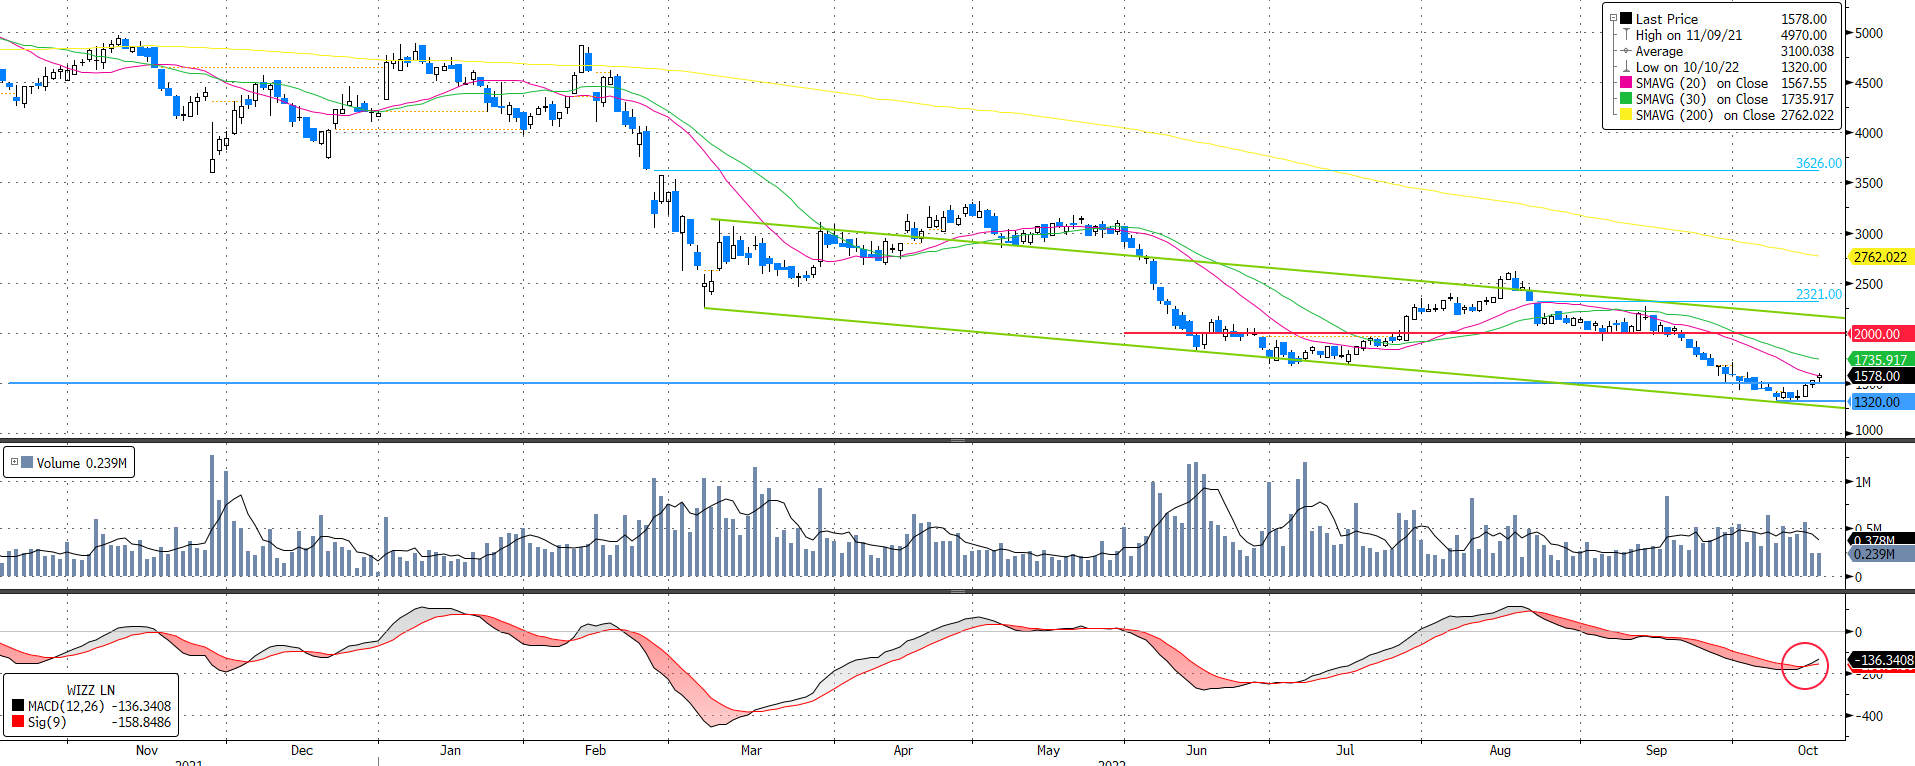The image size is (1915, 766).
Task: Click the 3100.038 average value in legend
Action: 1807,51
